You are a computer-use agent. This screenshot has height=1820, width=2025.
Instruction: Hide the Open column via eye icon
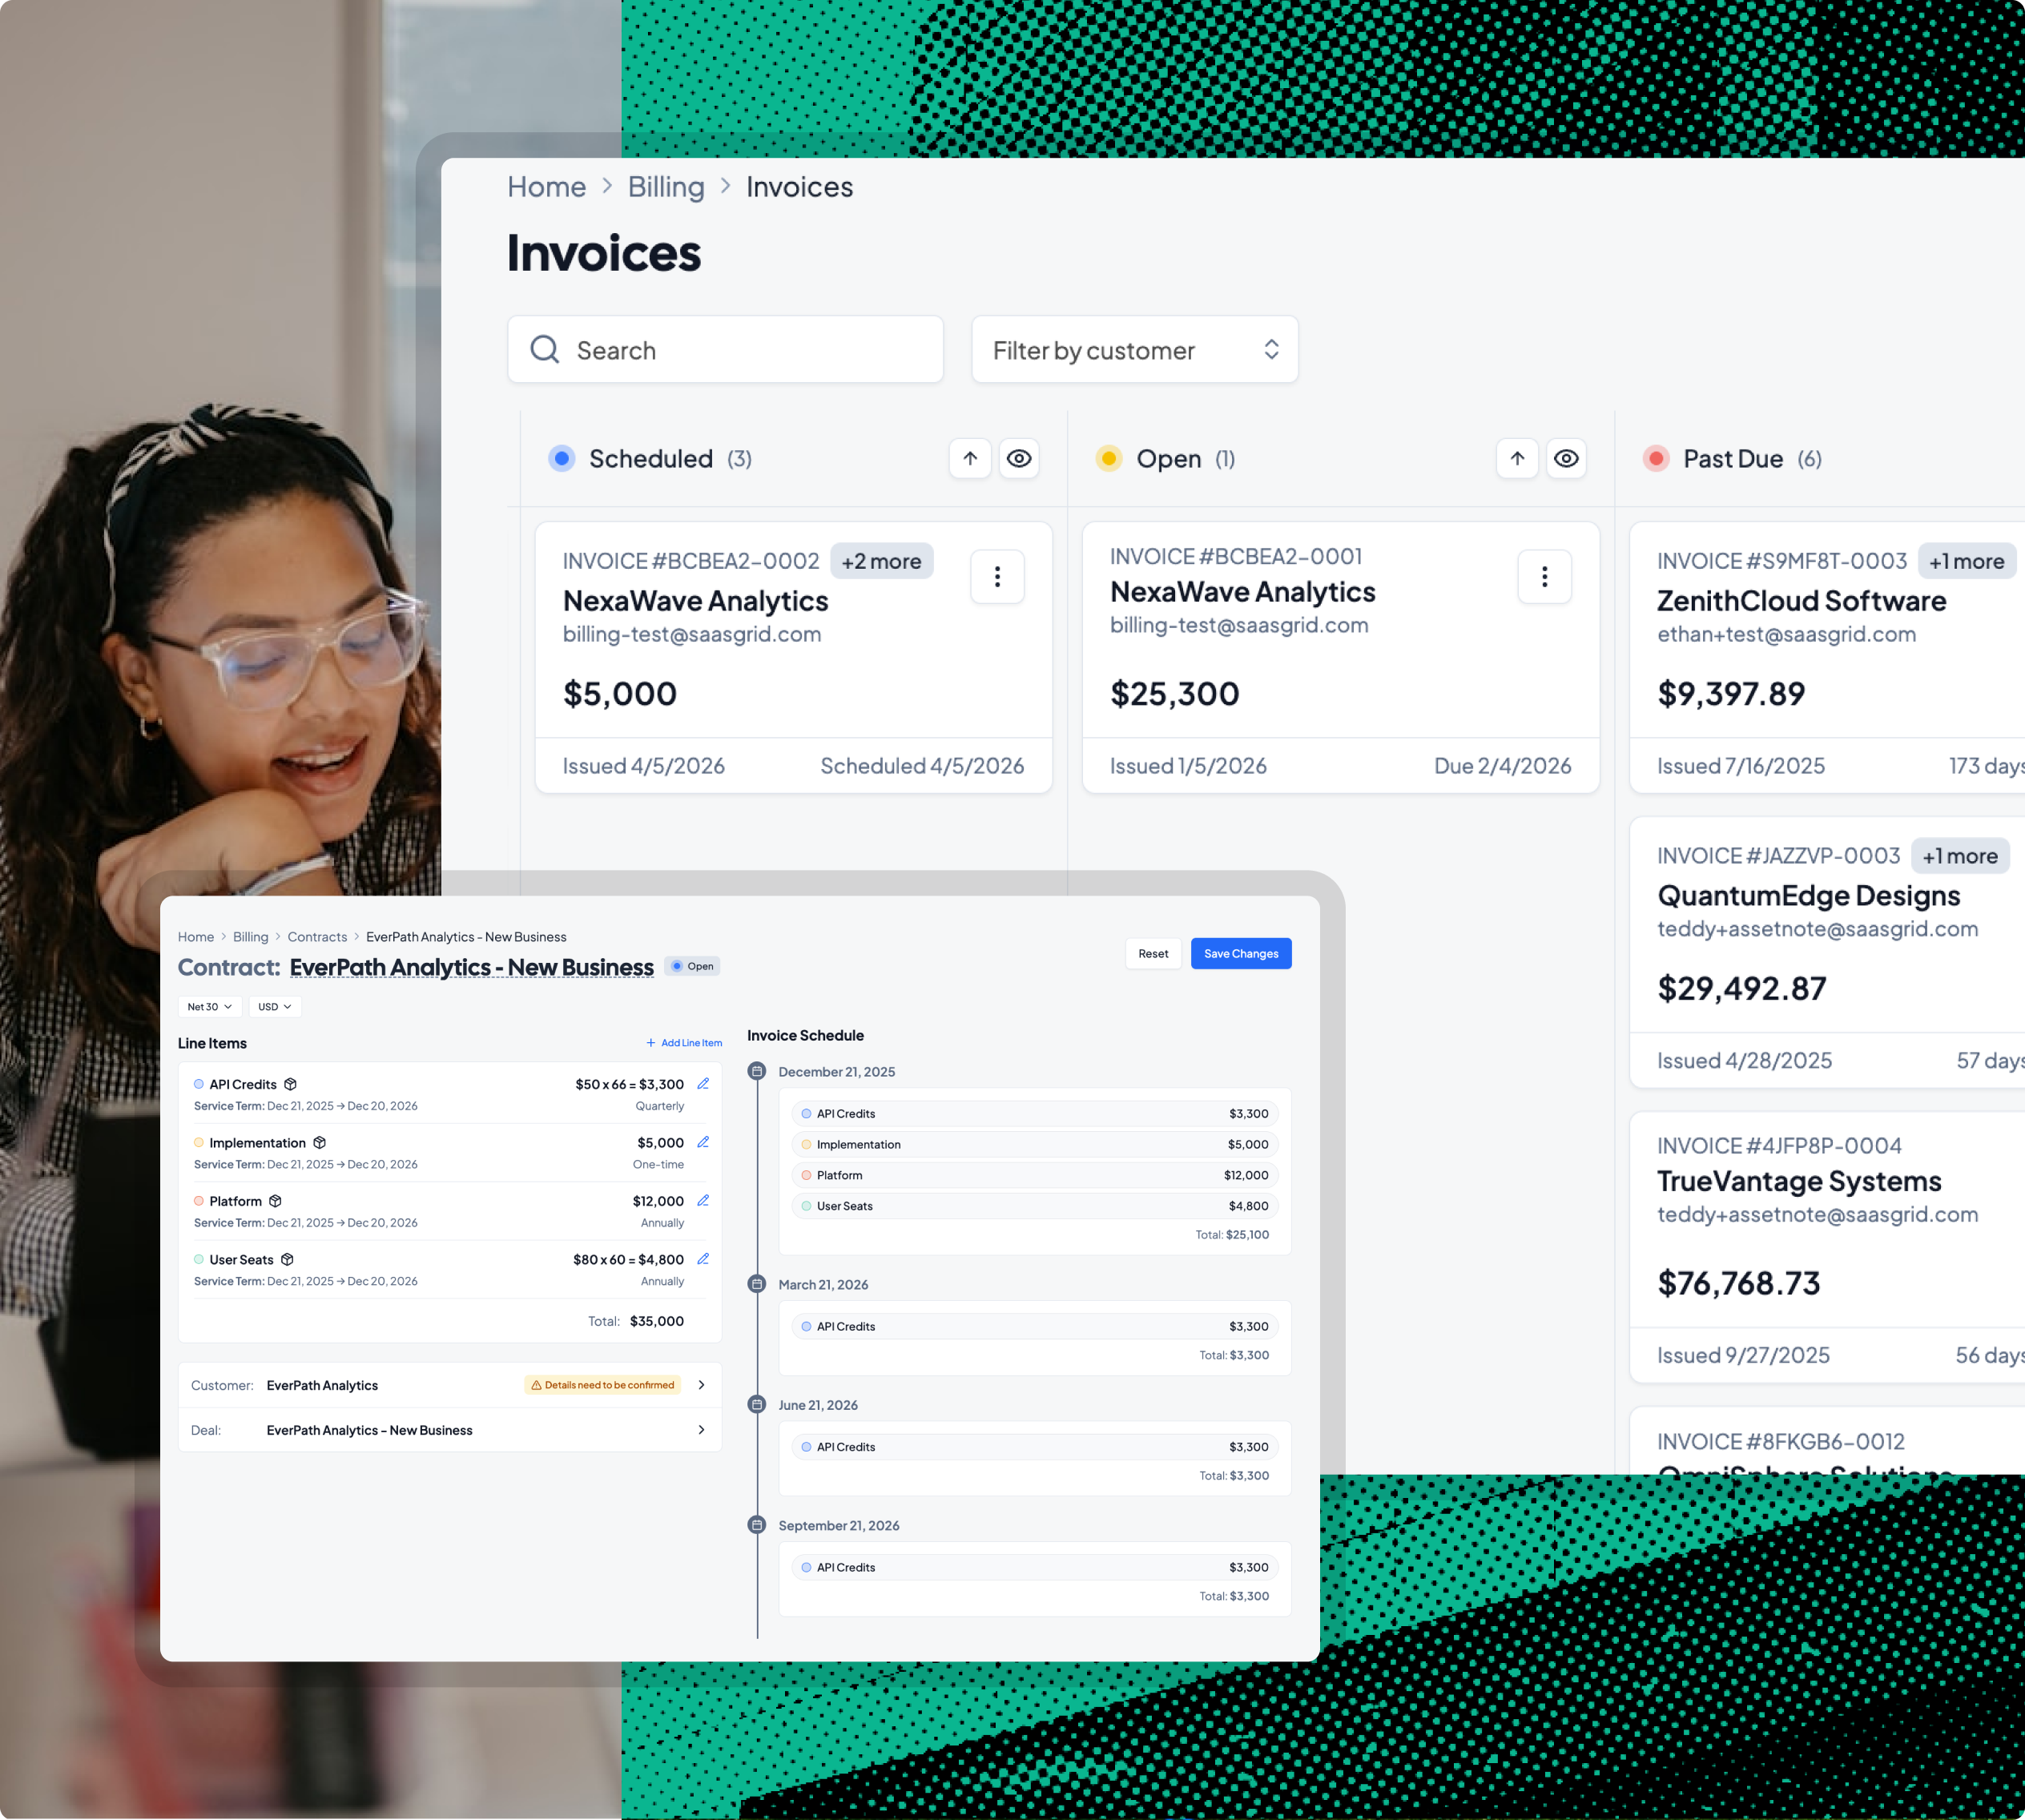tap(1566, 459)
